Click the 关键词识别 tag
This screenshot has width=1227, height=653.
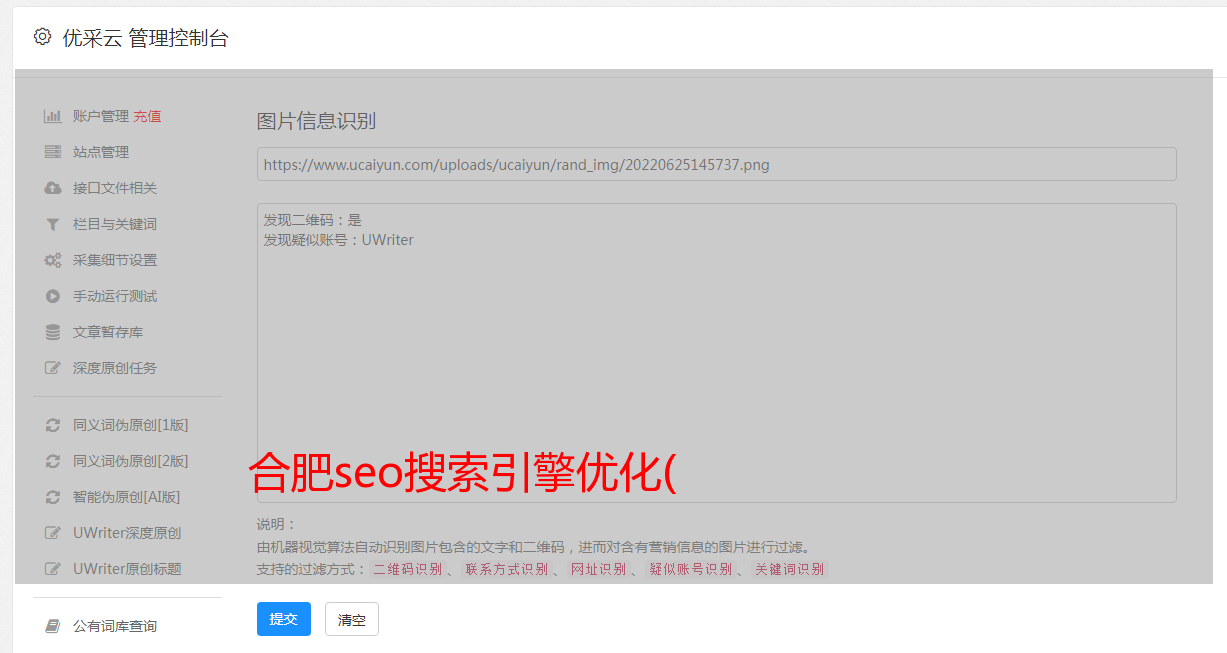point(789,569)
